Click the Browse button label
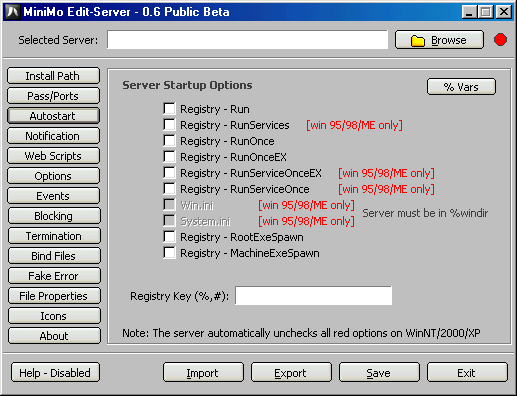 pos(449,40)
